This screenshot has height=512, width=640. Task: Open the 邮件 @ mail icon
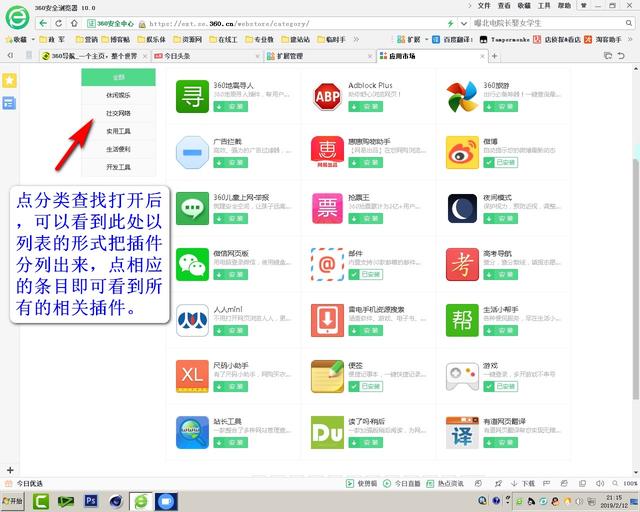327,264
